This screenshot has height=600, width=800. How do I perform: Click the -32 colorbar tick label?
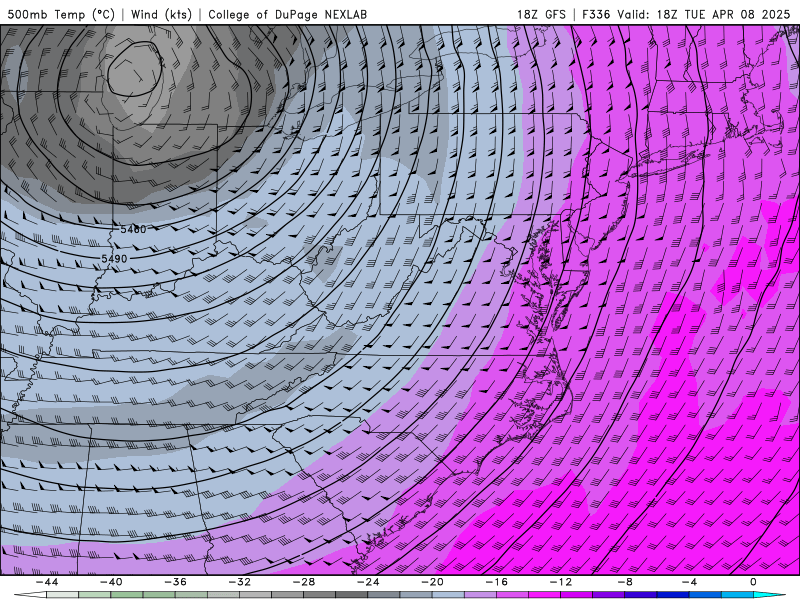(x=240, y=582)
